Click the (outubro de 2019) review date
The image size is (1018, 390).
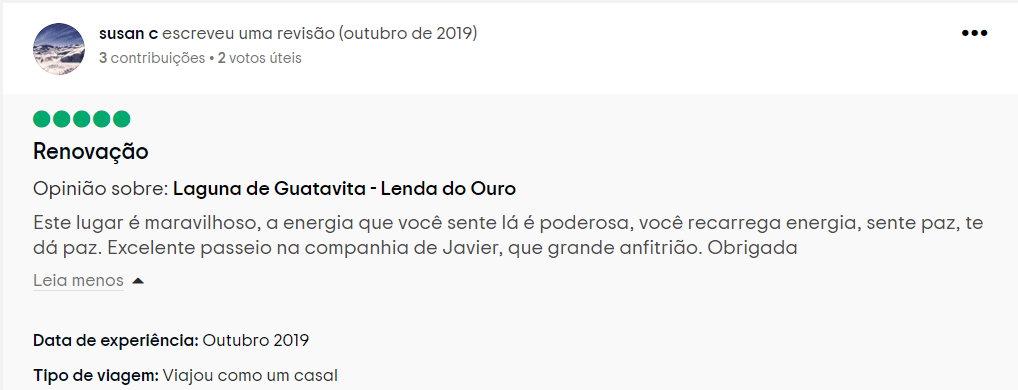[408, 34]
